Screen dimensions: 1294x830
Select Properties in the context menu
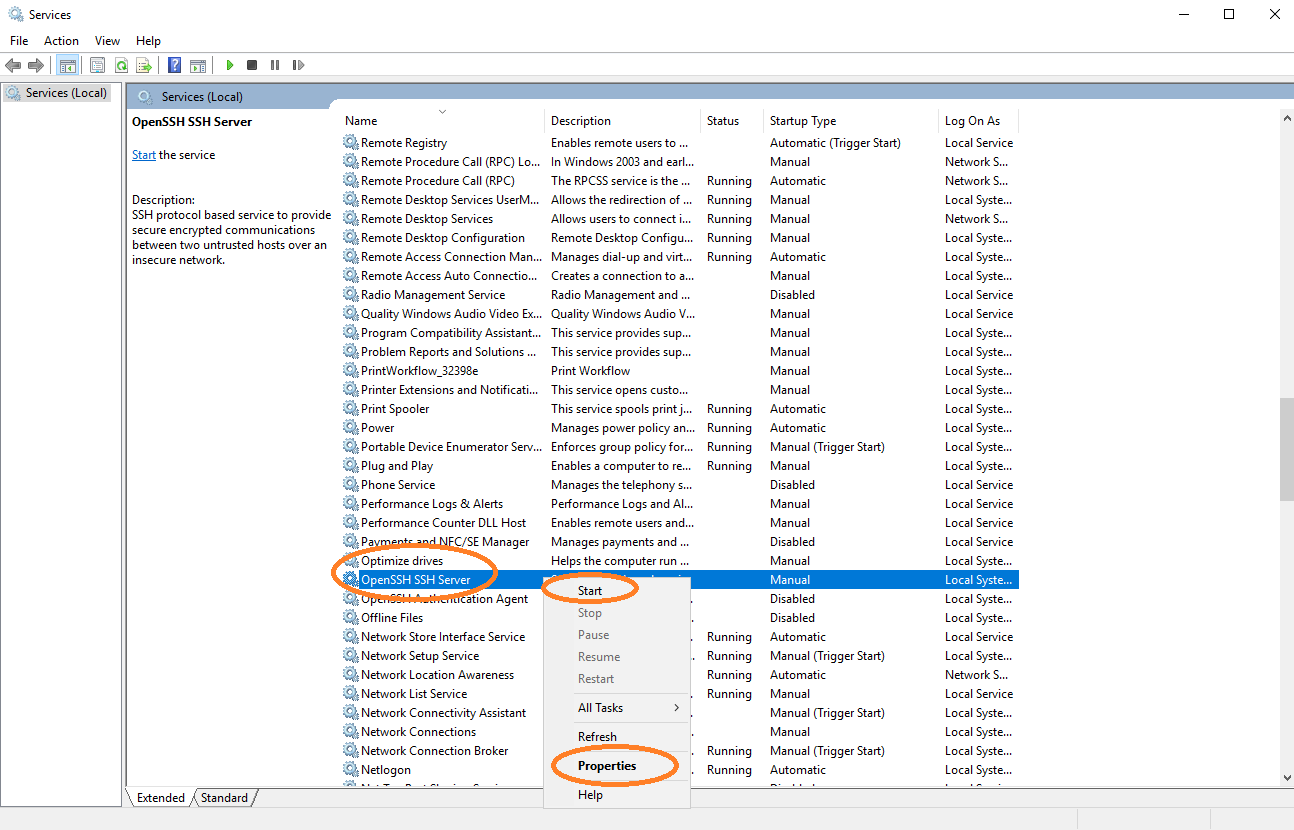(x=607, y=766)
